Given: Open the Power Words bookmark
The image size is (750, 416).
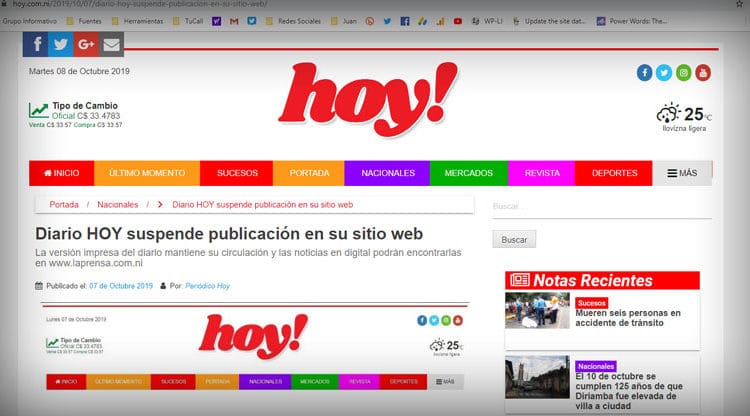Looking at the screenshot, I should [x=632, y=21].
